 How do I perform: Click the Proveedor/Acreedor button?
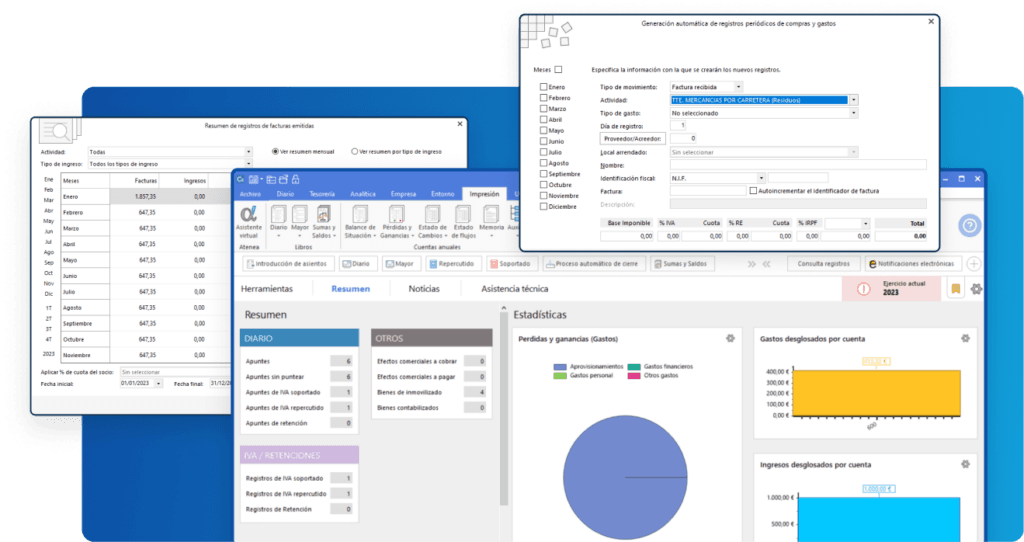pyautogui.click(x=633, y=138)
